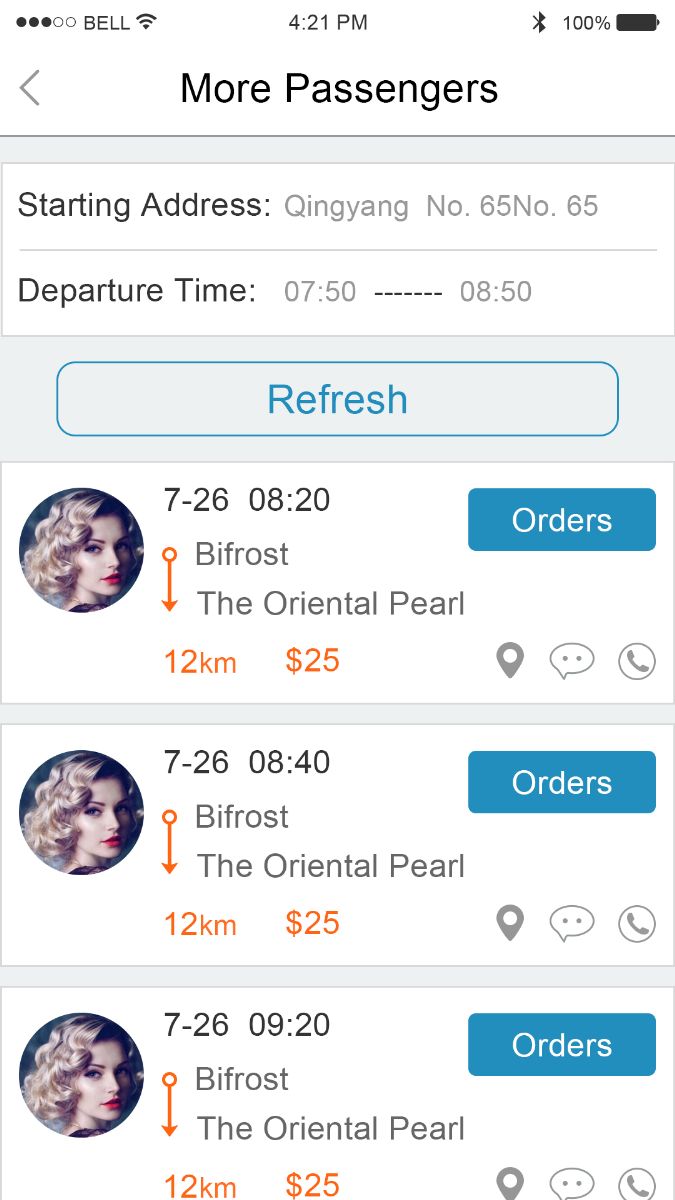The width and height of the screenshot is (675, 1200).
Task: Tap phone icon for 08:40 ride
Action: pos(637,923)
